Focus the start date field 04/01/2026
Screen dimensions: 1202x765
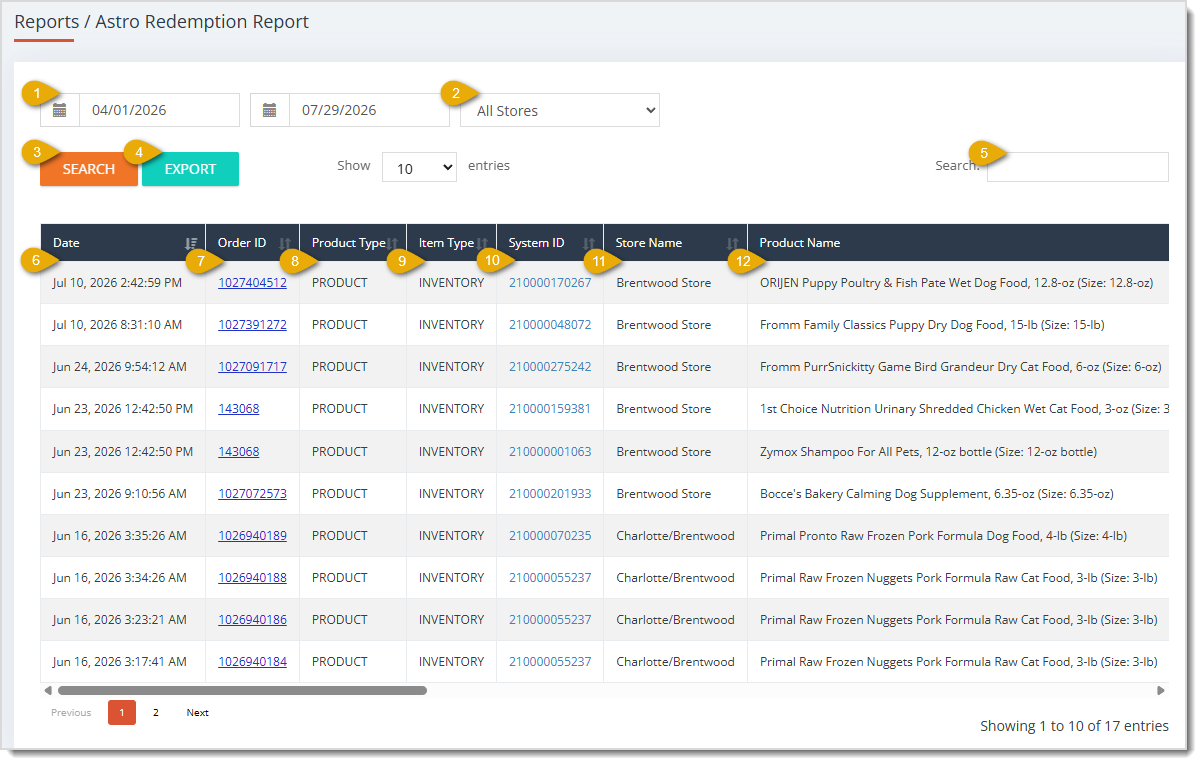[159, 110]
